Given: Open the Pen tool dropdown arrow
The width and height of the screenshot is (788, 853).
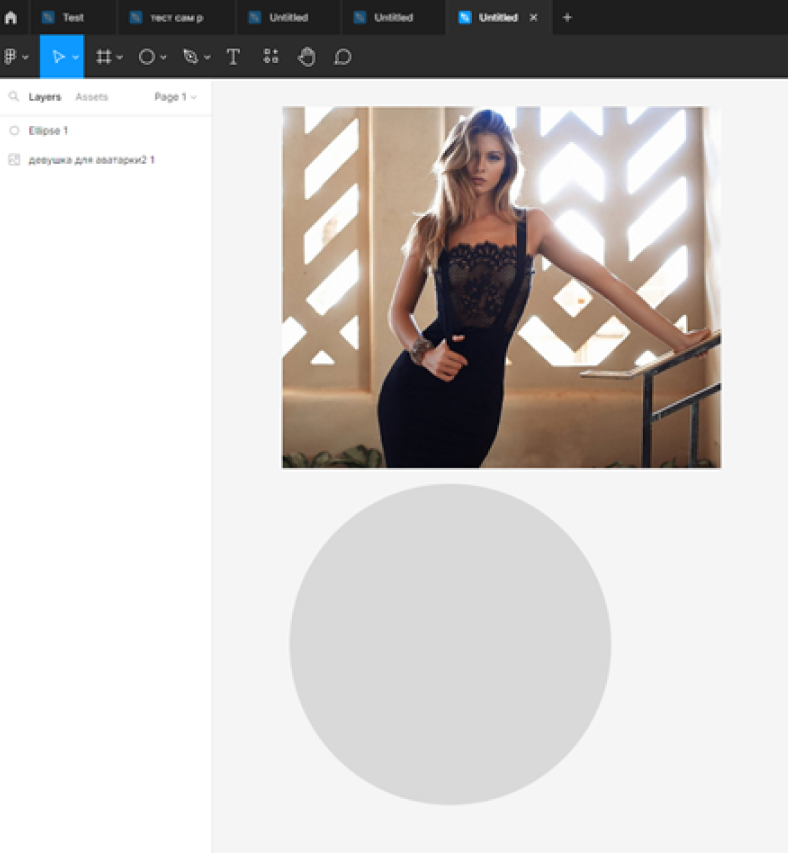Looking at the screenshot, I should [207, 57].
